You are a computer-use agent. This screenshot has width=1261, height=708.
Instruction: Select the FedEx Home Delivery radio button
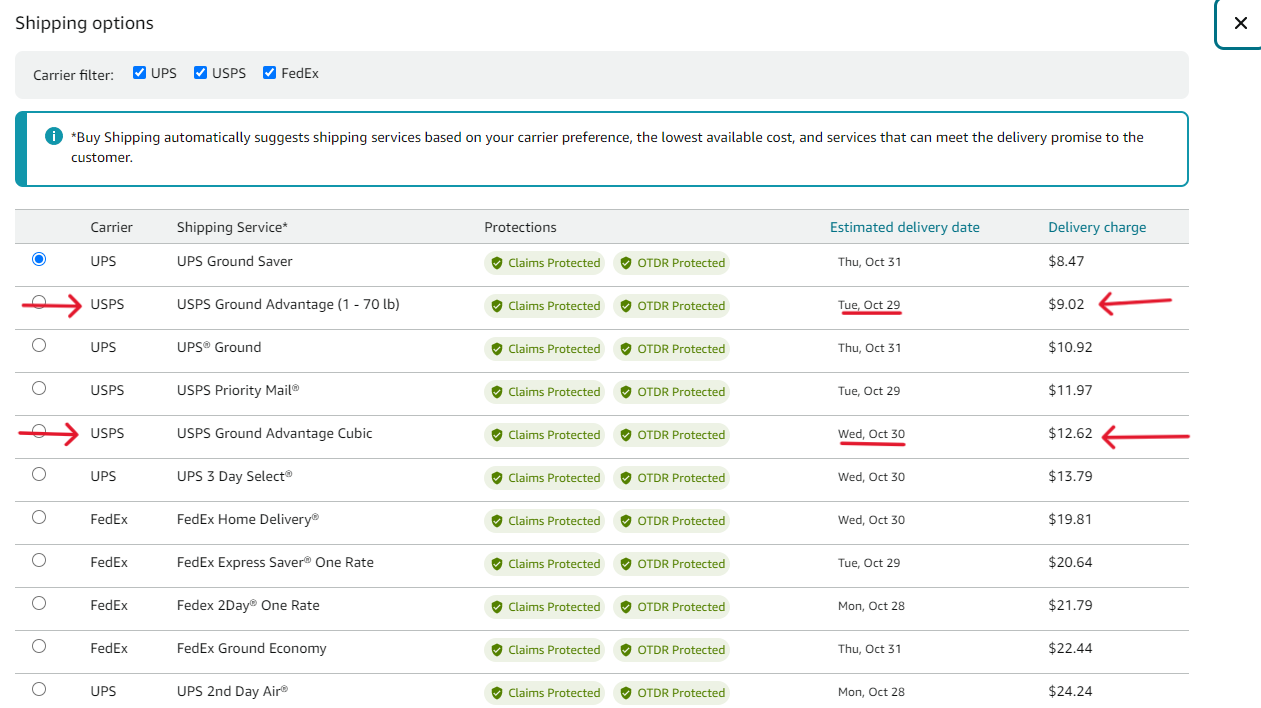[39, 517]
